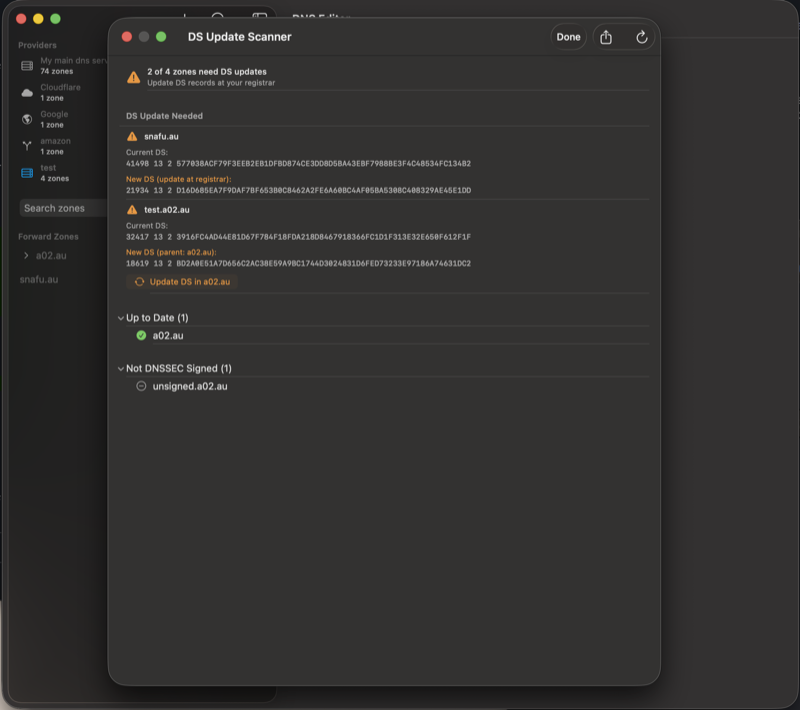800x710 pixels.
Task: Click the new DS record for snafu.au
Action: pos(298,190)
